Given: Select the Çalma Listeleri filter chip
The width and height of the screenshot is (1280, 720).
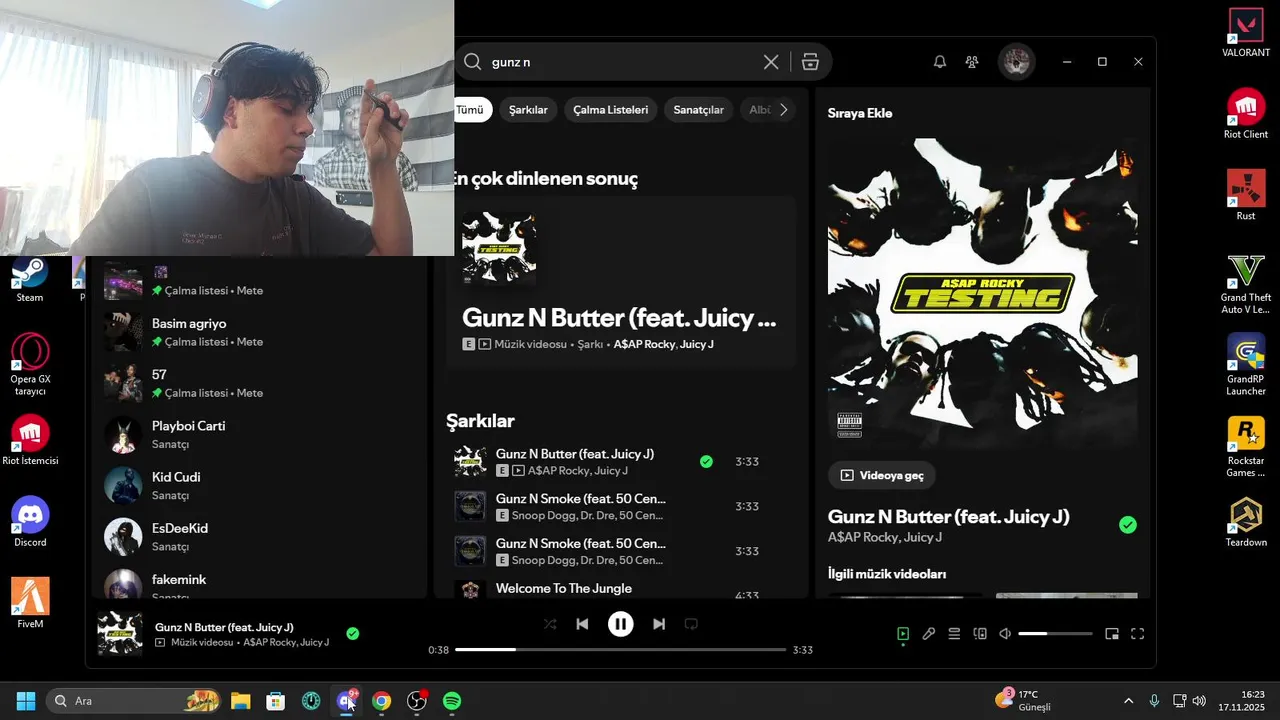Looking at the screenshot, I should coord(610,110).
